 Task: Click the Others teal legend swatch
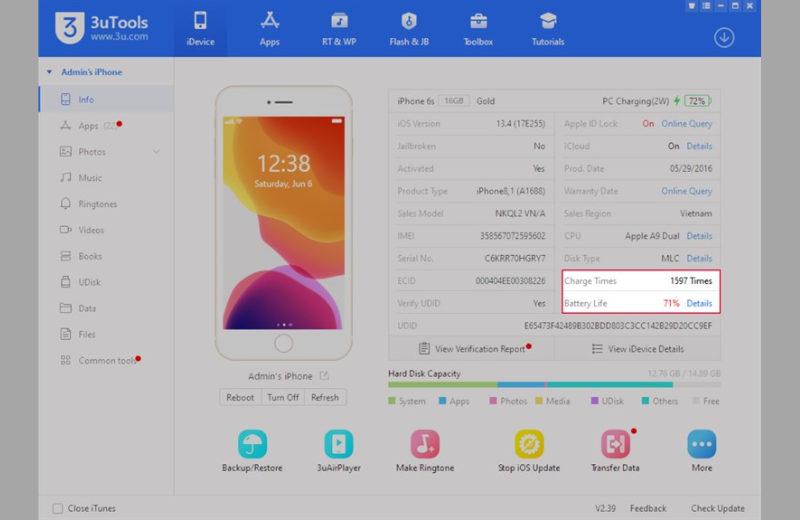645,401
